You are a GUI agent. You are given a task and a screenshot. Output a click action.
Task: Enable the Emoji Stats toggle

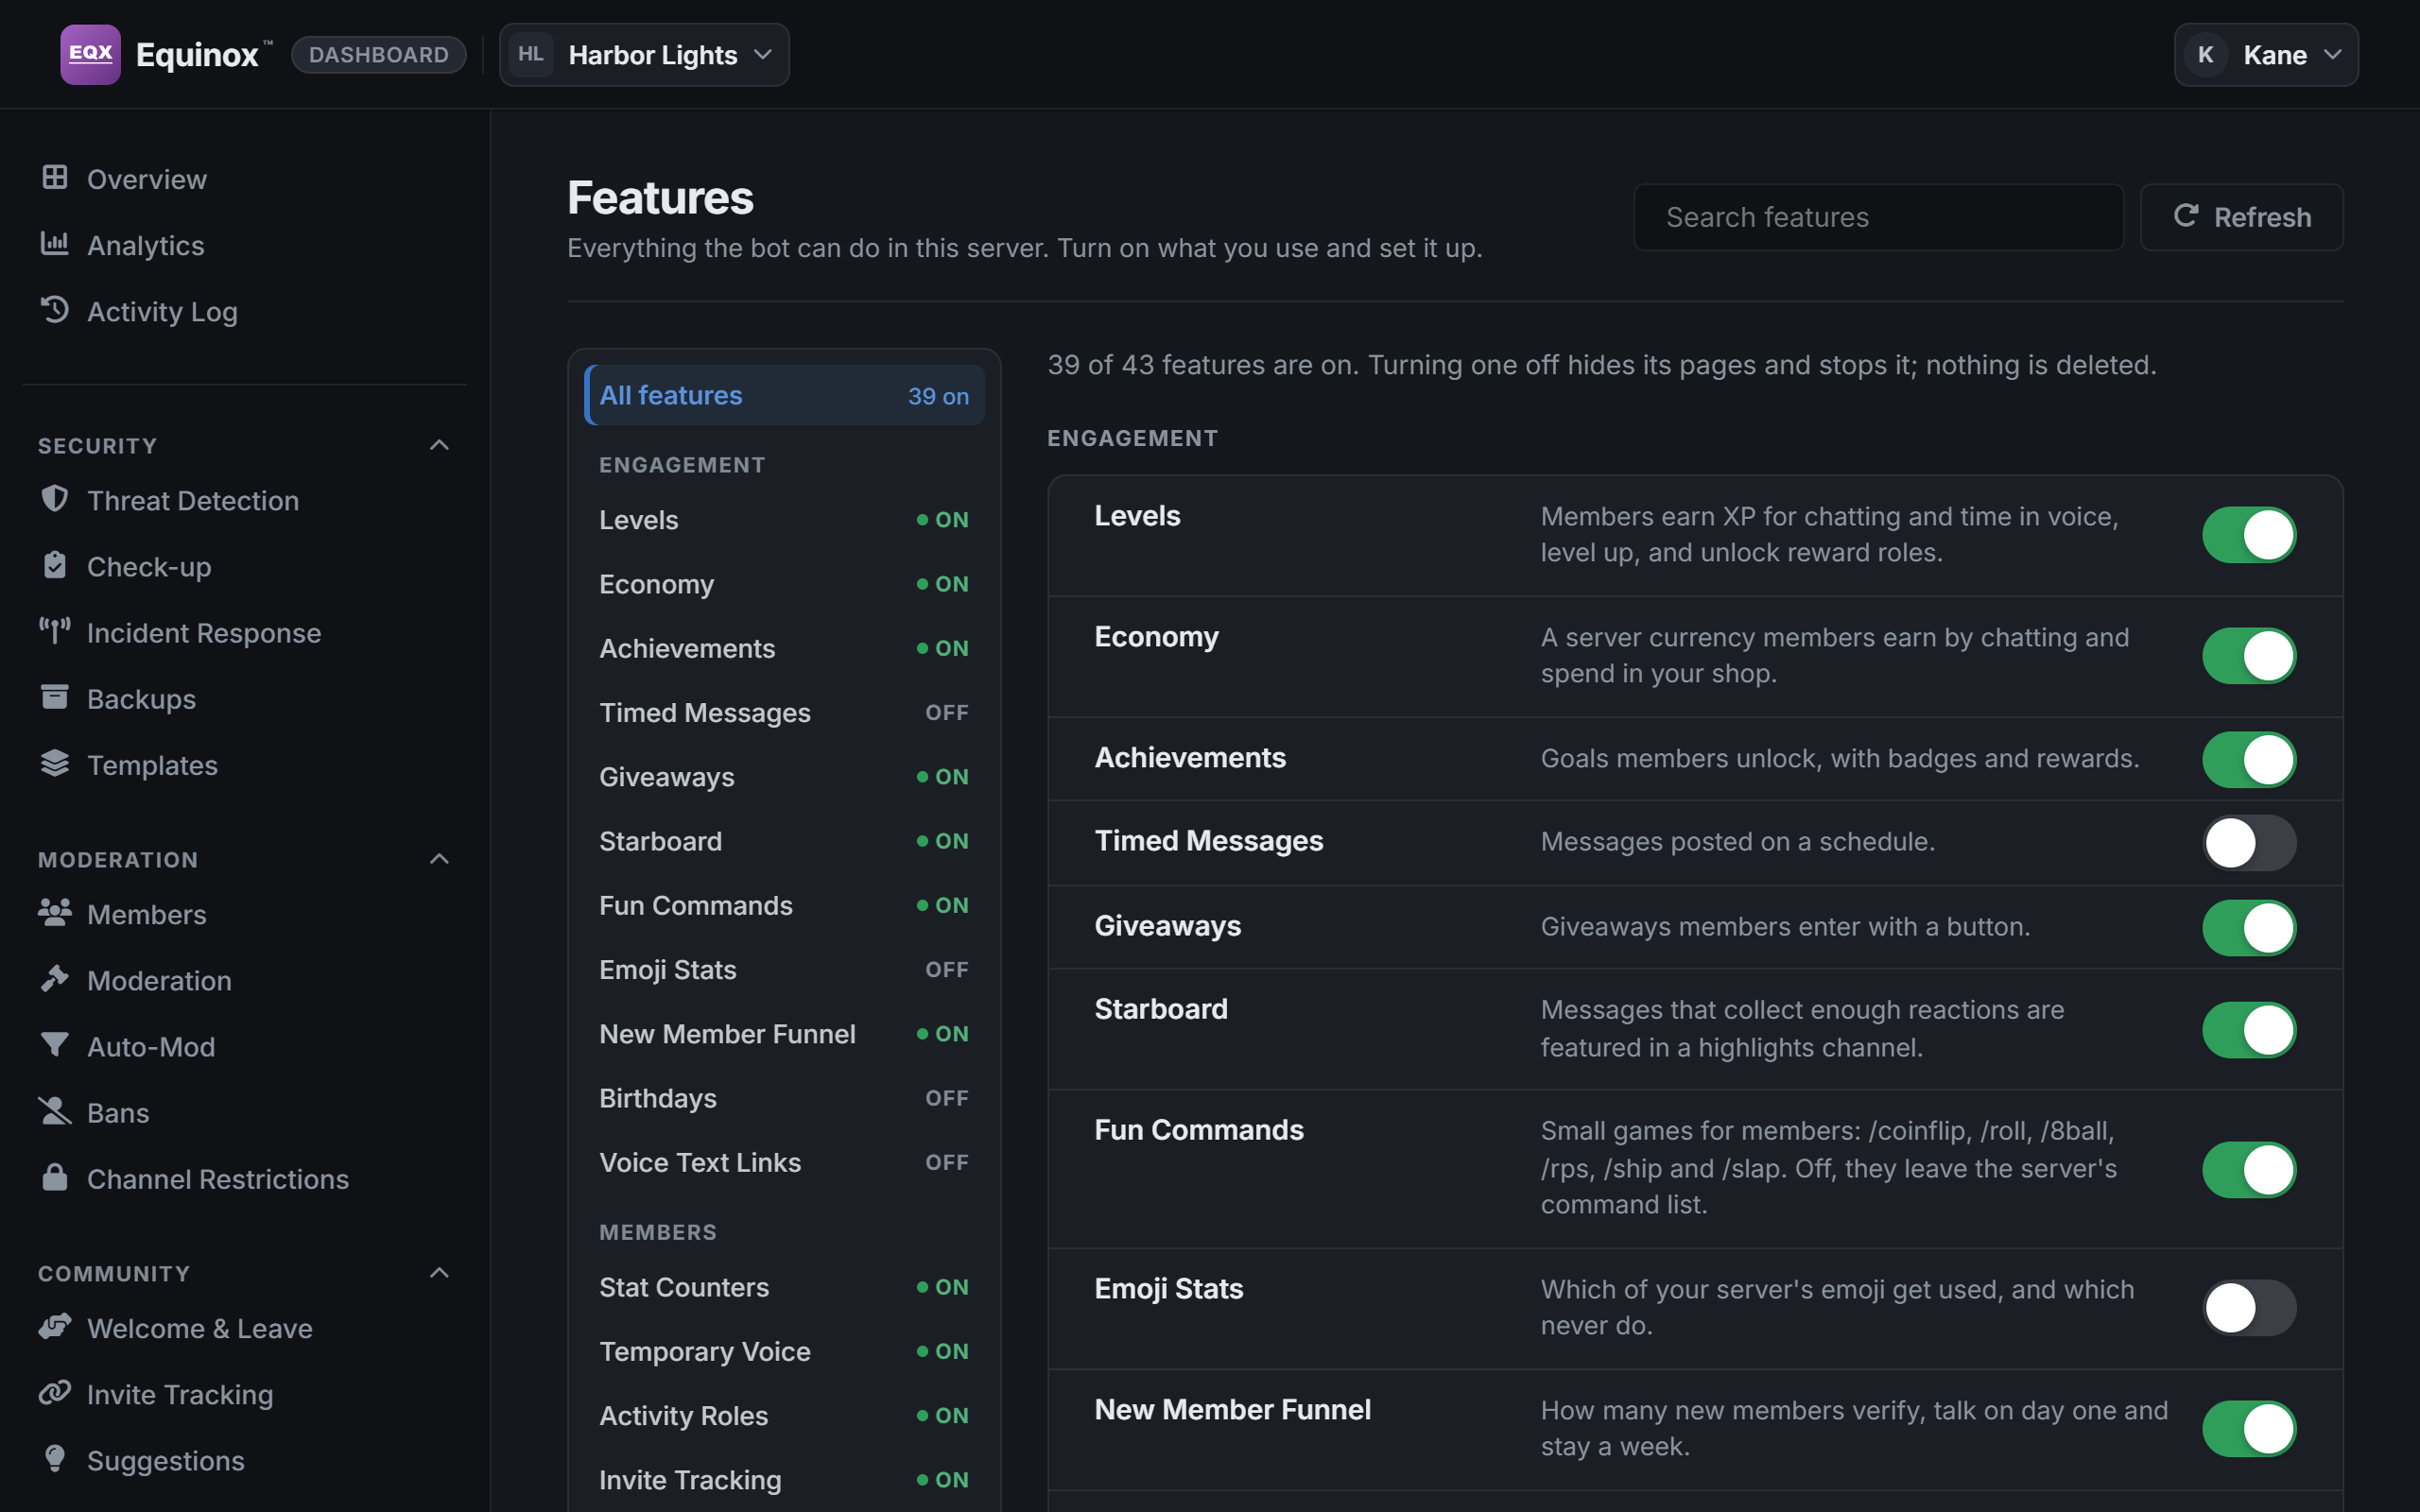click(2249, 1308)
